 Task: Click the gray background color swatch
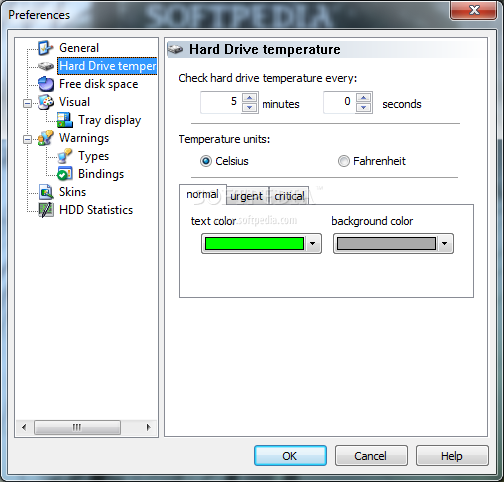[386, 244]
